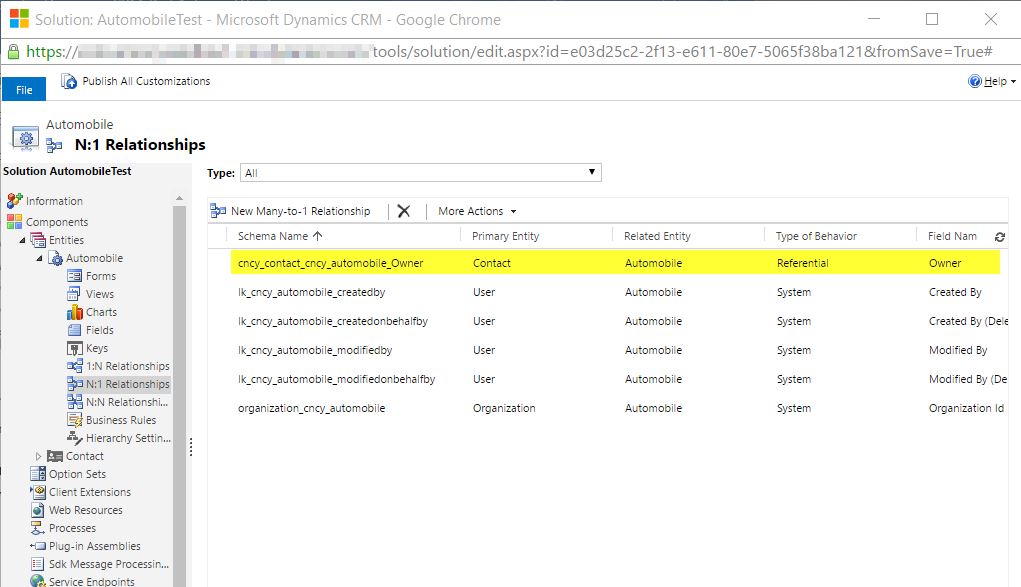Select the cncy_contact_cncy_automobile_Owner relationship row
The image size is (1021, 587).
[x=330, y=263]
